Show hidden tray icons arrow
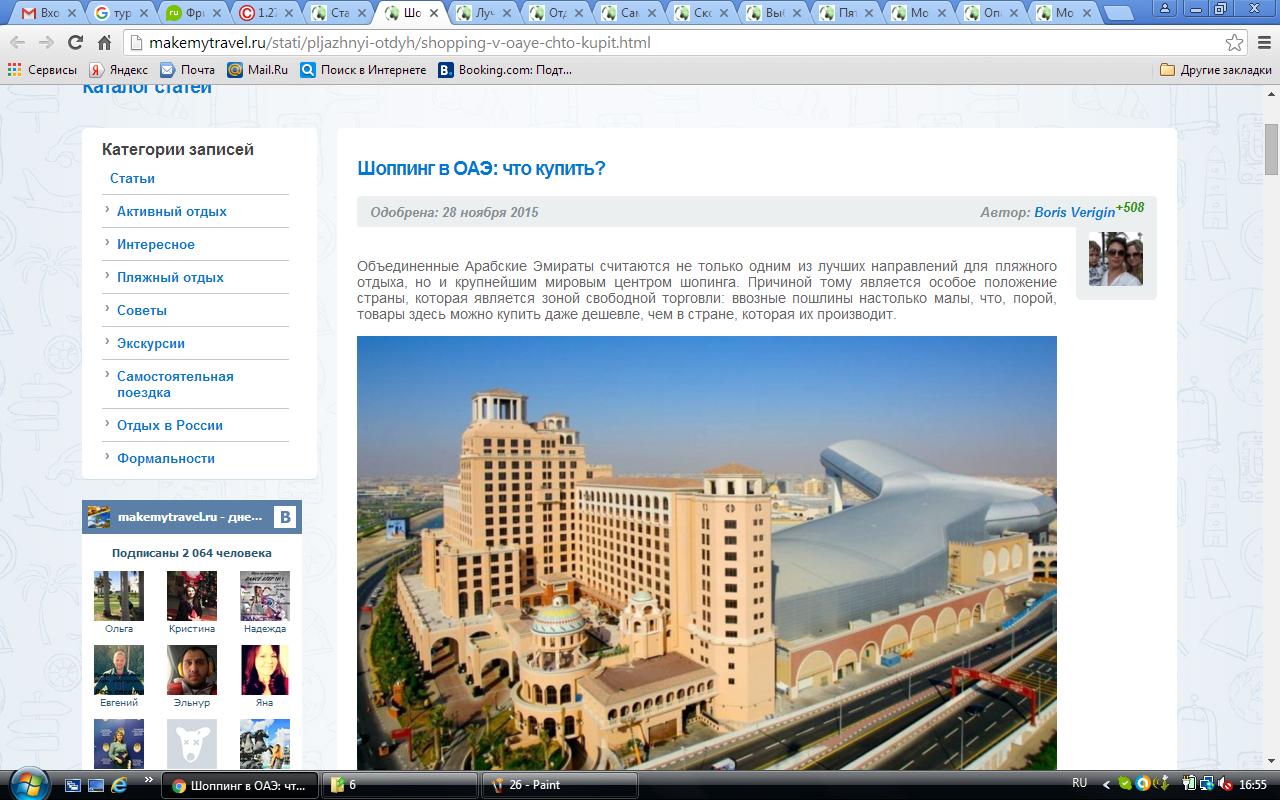1280x800 pixels. (x=1107, y=784)
